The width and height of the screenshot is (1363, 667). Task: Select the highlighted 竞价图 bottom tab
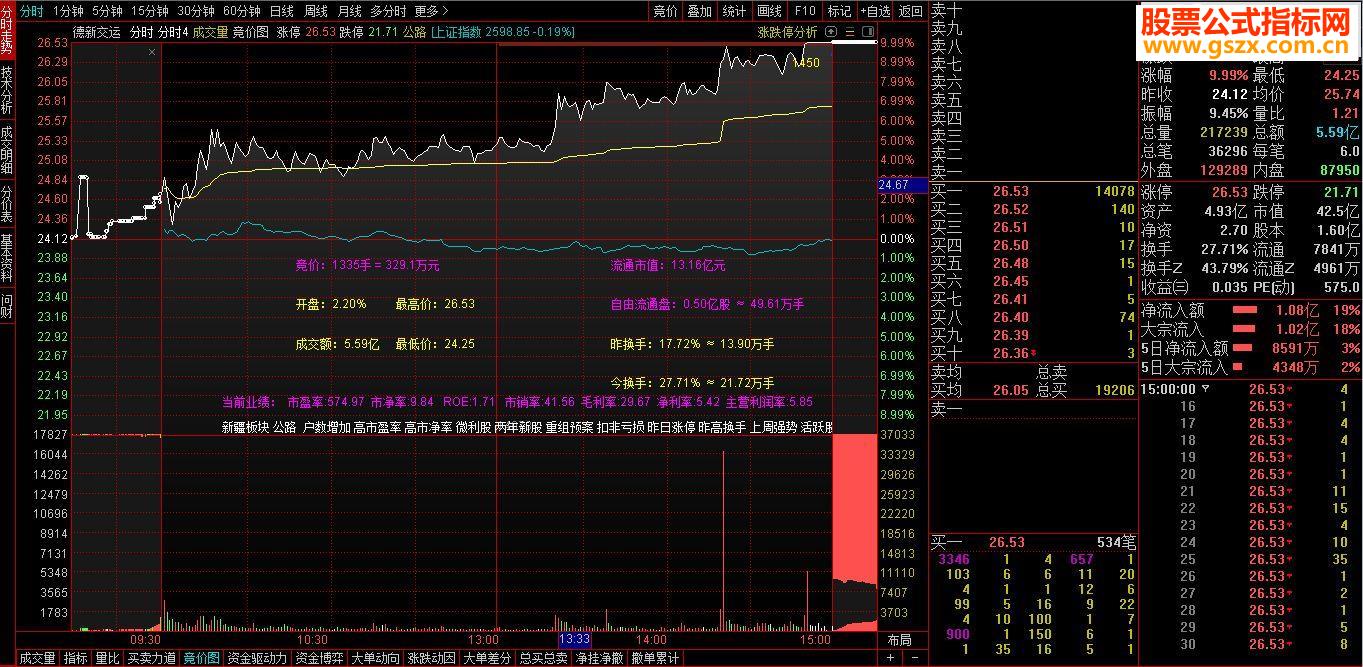tap(202, 658)
